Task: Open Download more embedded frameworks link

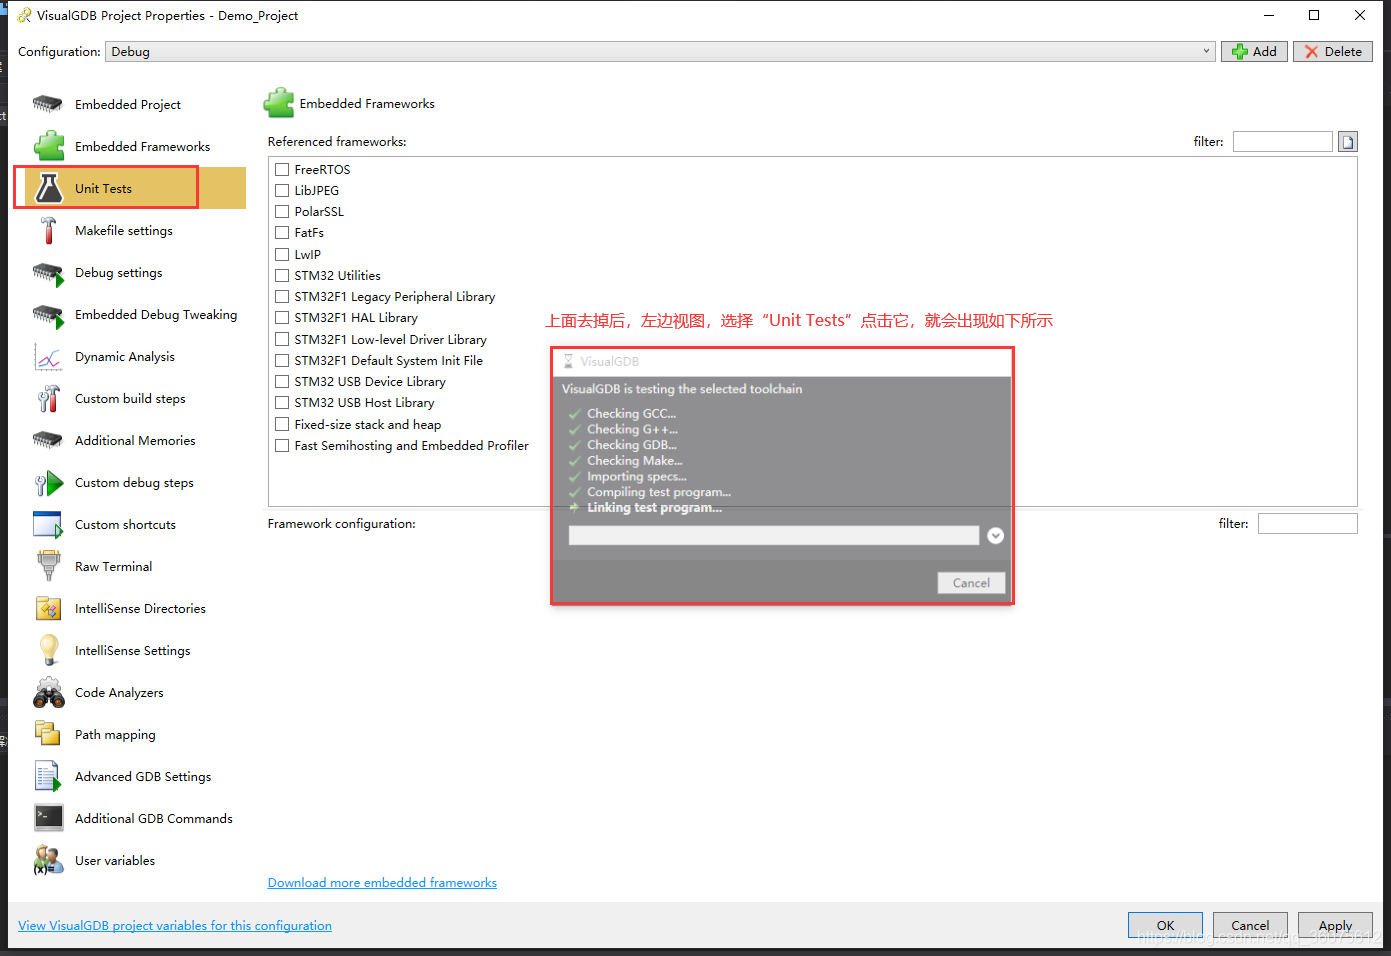Action: pos(382,882)
